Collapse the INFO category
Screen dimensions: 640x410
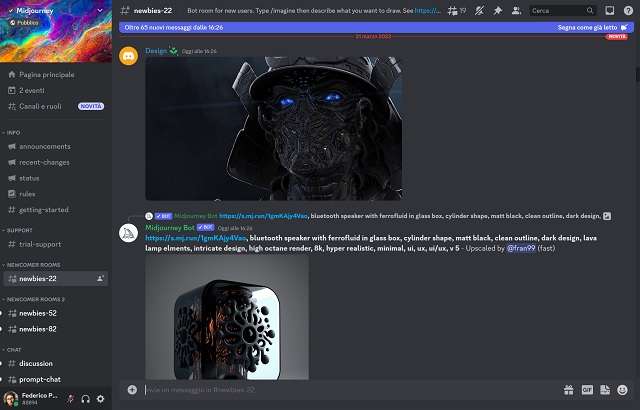coord(11,133)
